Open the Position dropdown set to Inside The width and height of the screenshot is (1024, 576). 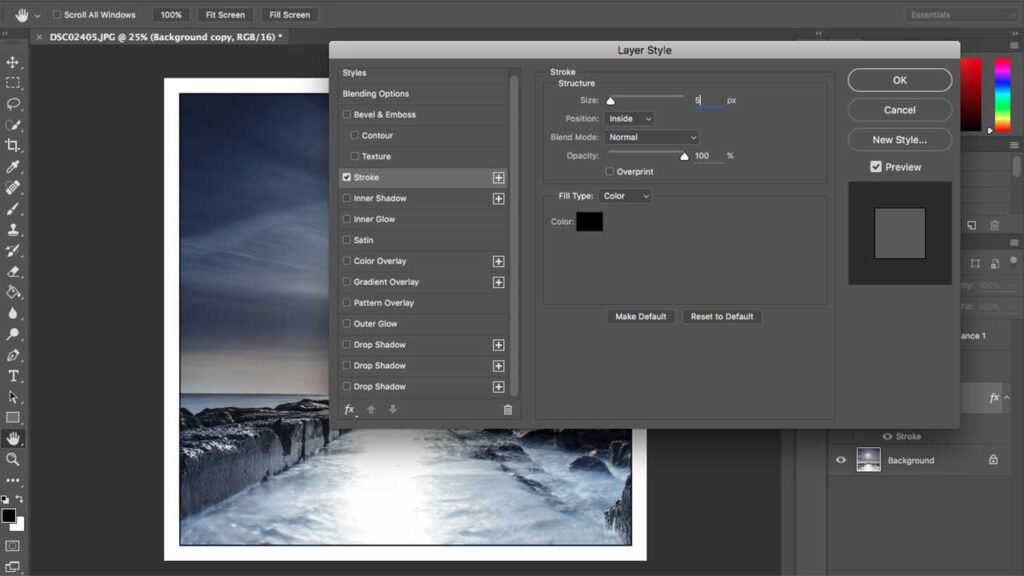[630, 119]
